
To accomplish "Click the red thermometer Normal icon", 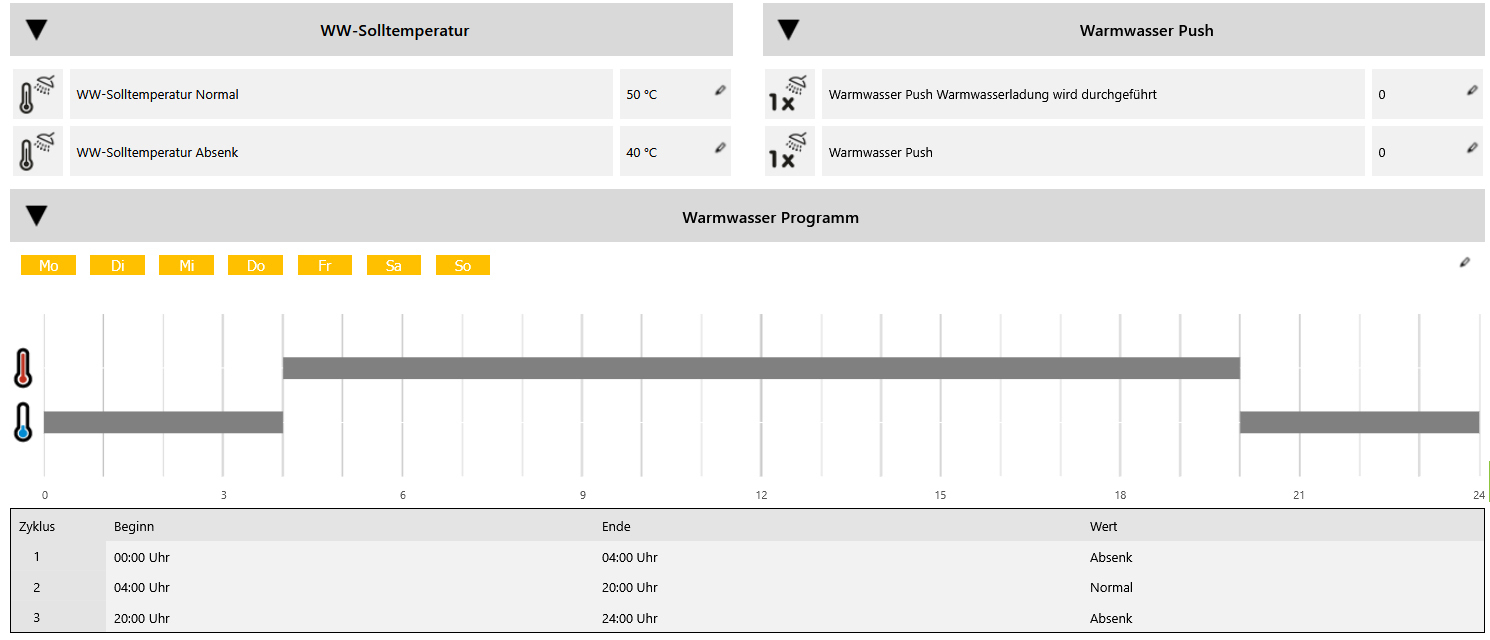I will click(x=23, y=368).
